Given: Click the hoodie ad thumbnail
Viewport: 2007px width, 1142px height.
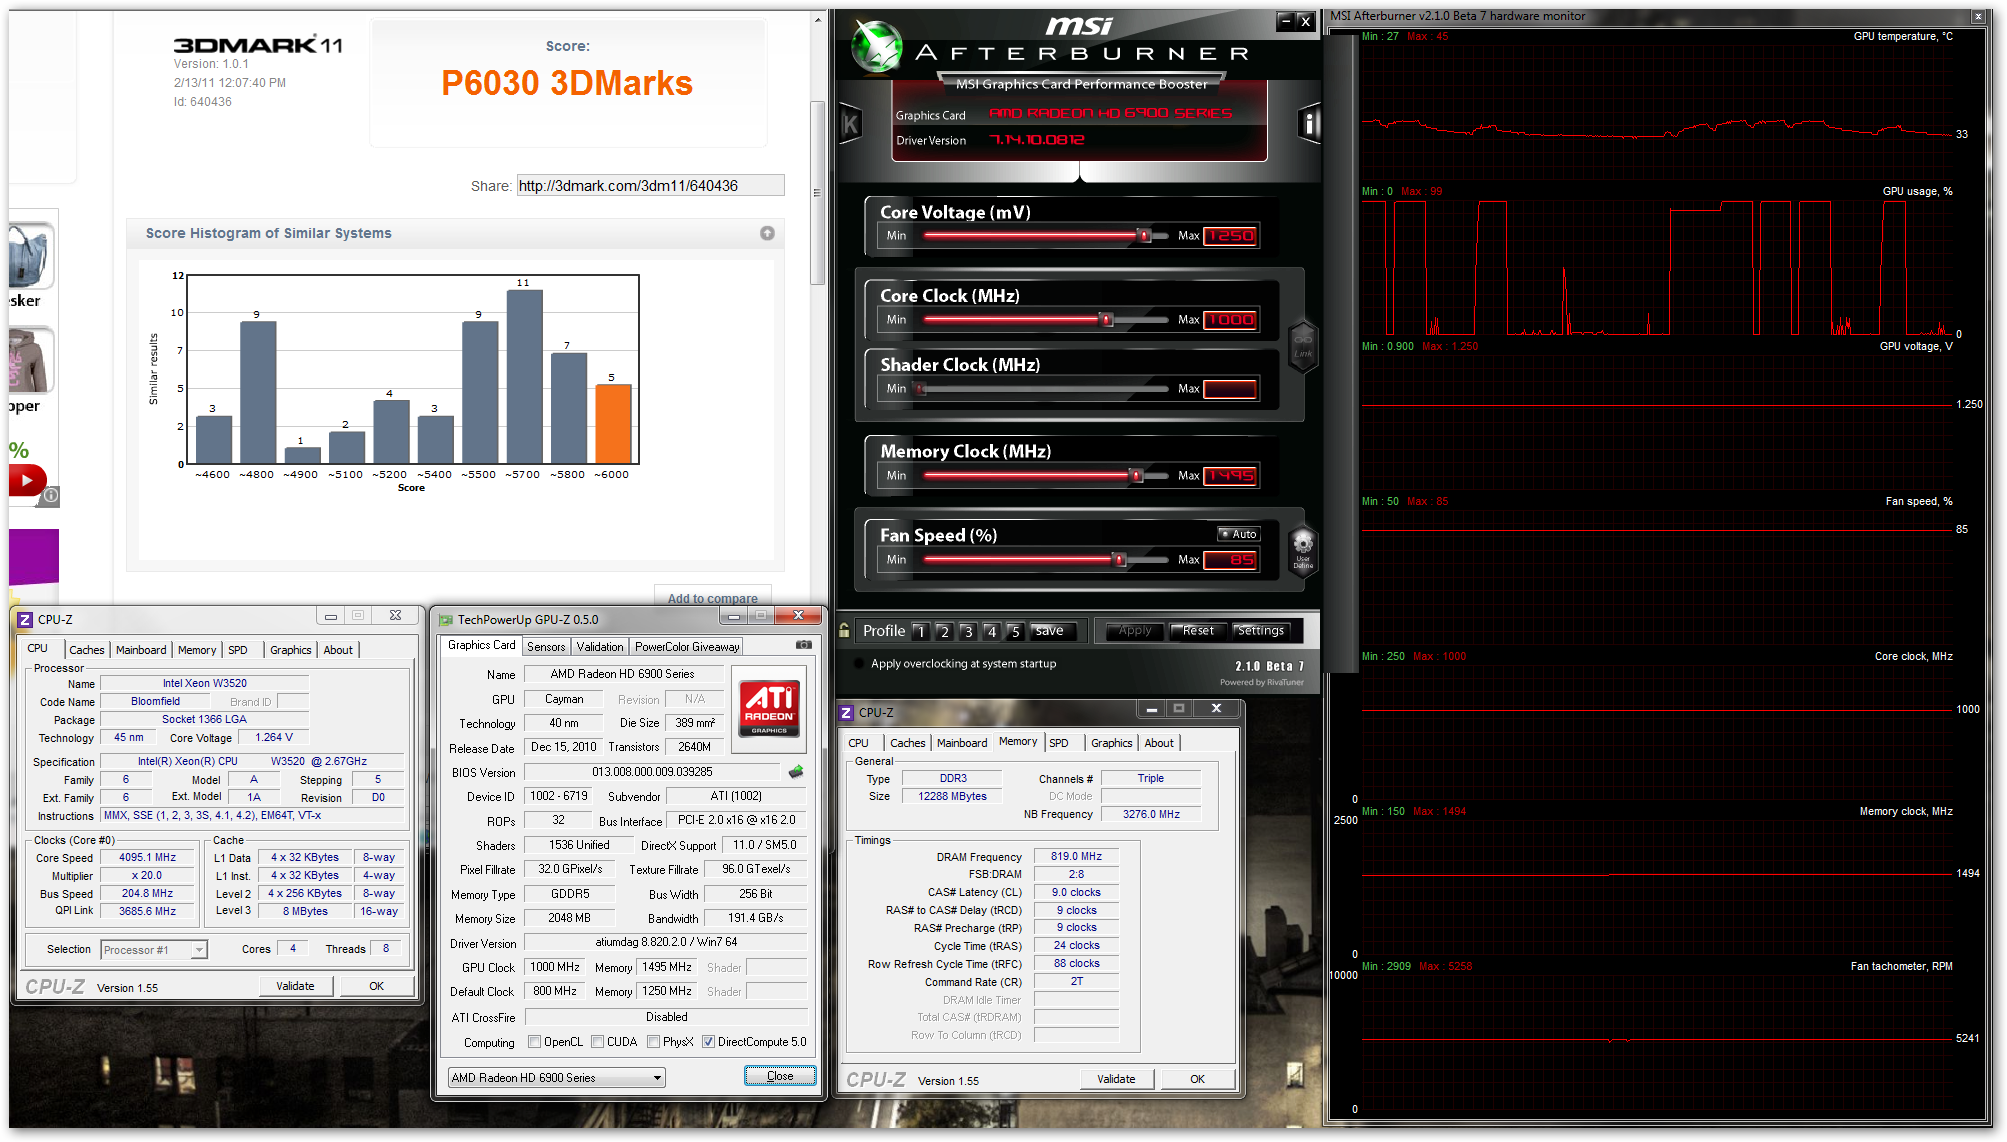Looking at the screenshot, I should (30, 361).
